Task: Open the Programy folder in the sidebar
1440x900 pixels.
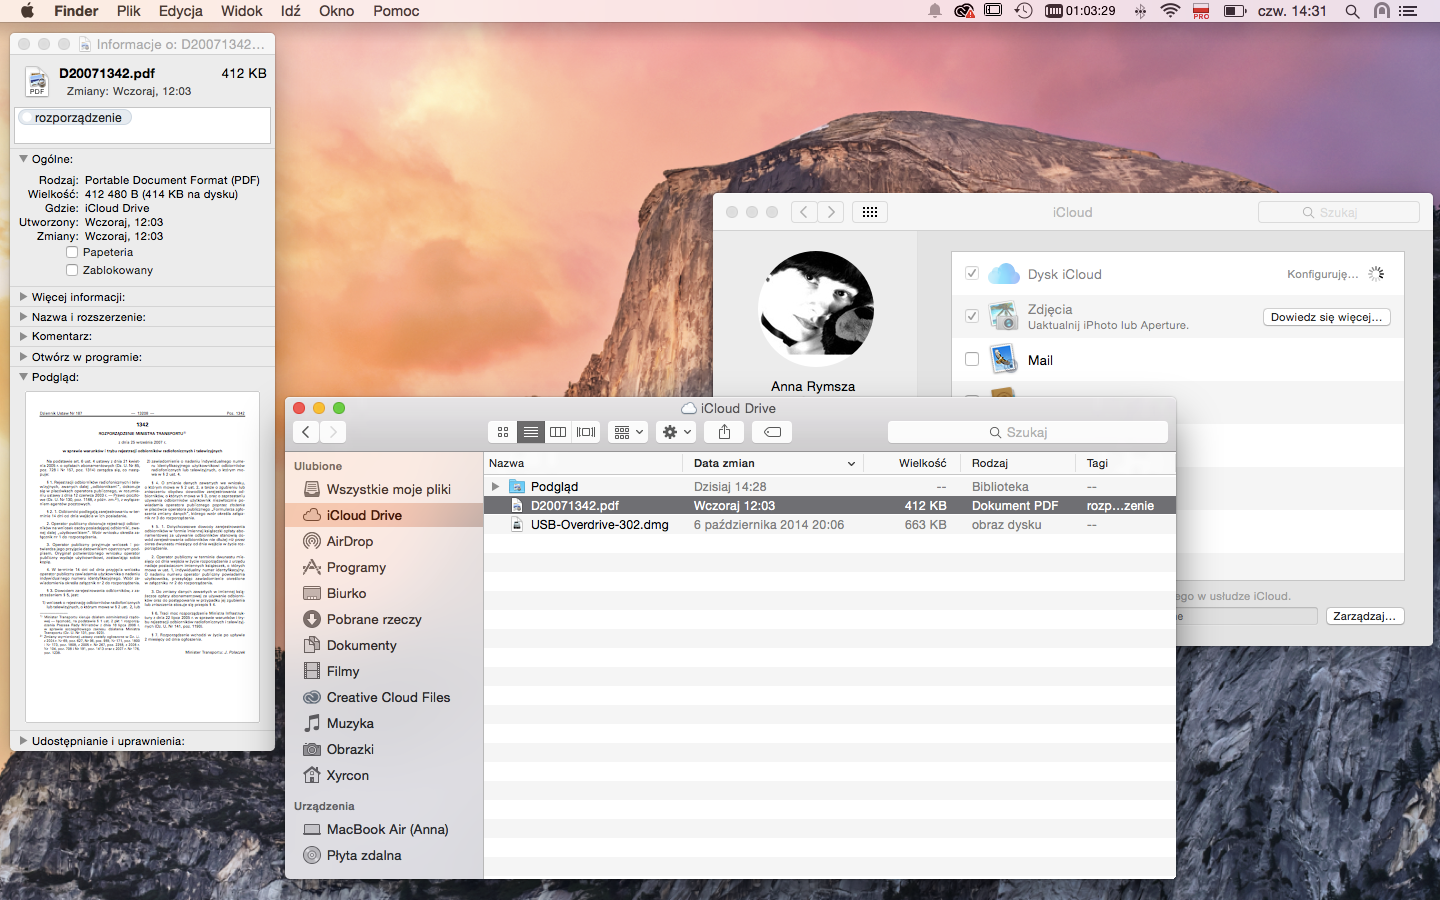Action: pos(356,567)
